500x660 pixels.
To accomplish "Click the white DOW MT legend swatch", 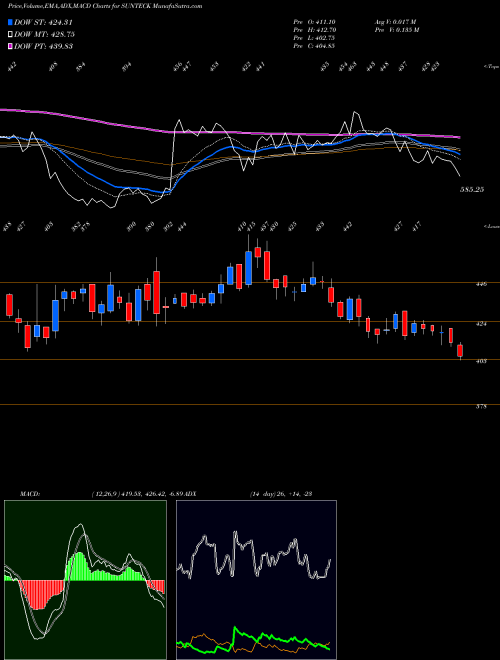I will pyautogui.click(x=11, y=34).
